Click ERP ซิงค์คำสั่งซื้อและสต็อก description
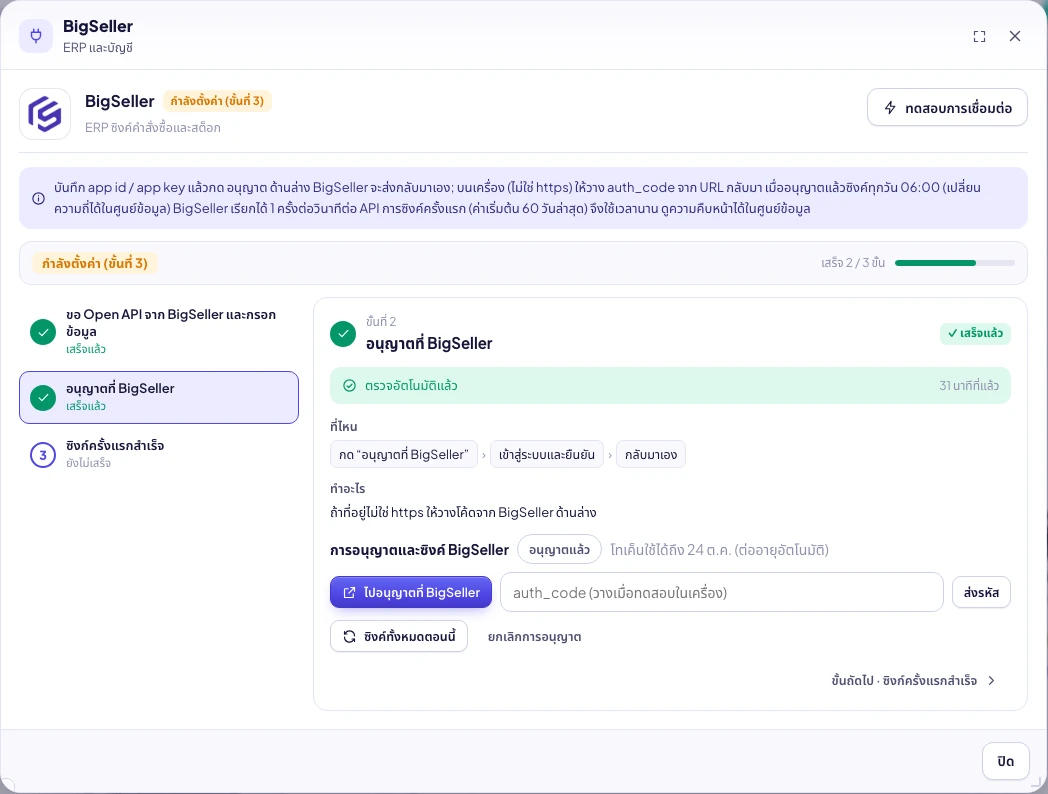The width and height of the screenshot is (1048, 794). tap(152, 127)
